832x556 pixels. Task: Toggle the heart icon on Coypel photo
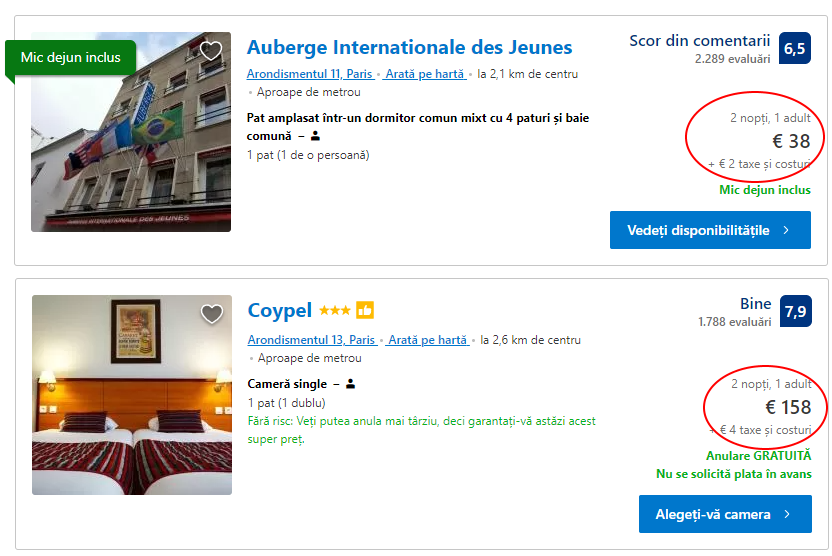211,314
